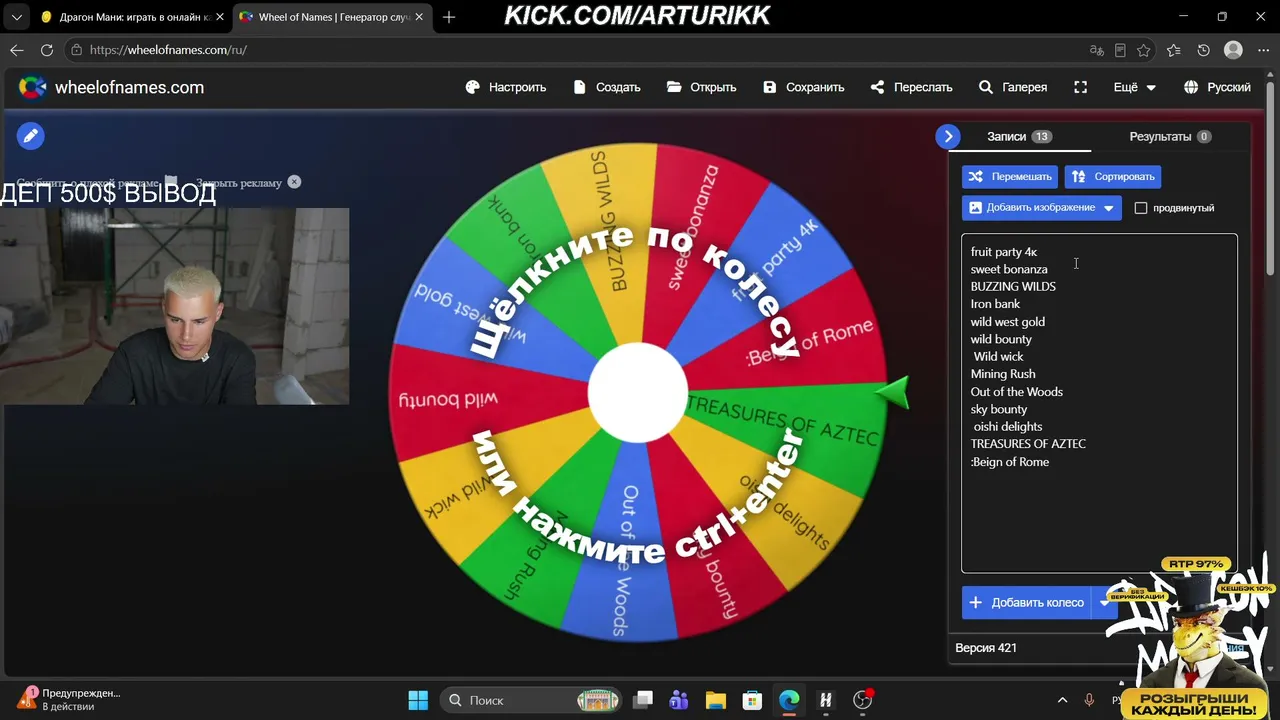Click the 'BUZZING WILDS' entry line
1280x720 pixels.
coord(1013,286)
